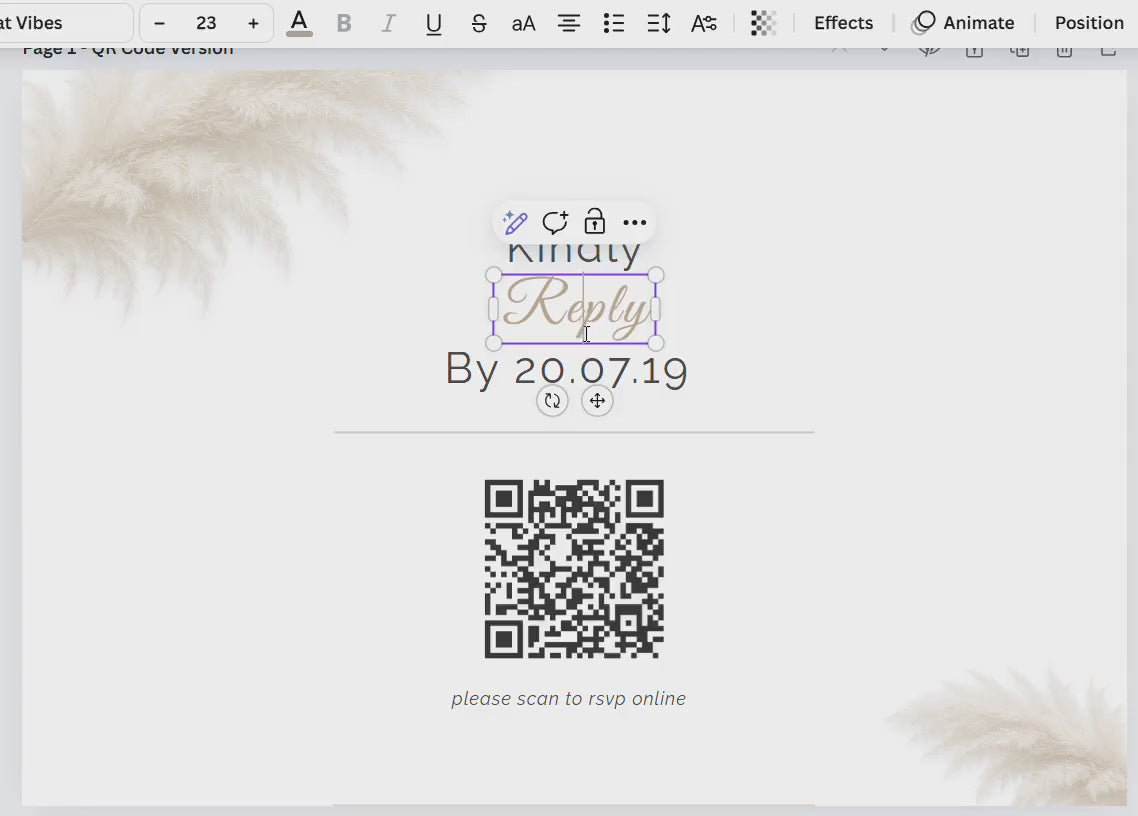Toggle italic formatting
This screenshot has height=816, width=1138.
pos(389,23)
